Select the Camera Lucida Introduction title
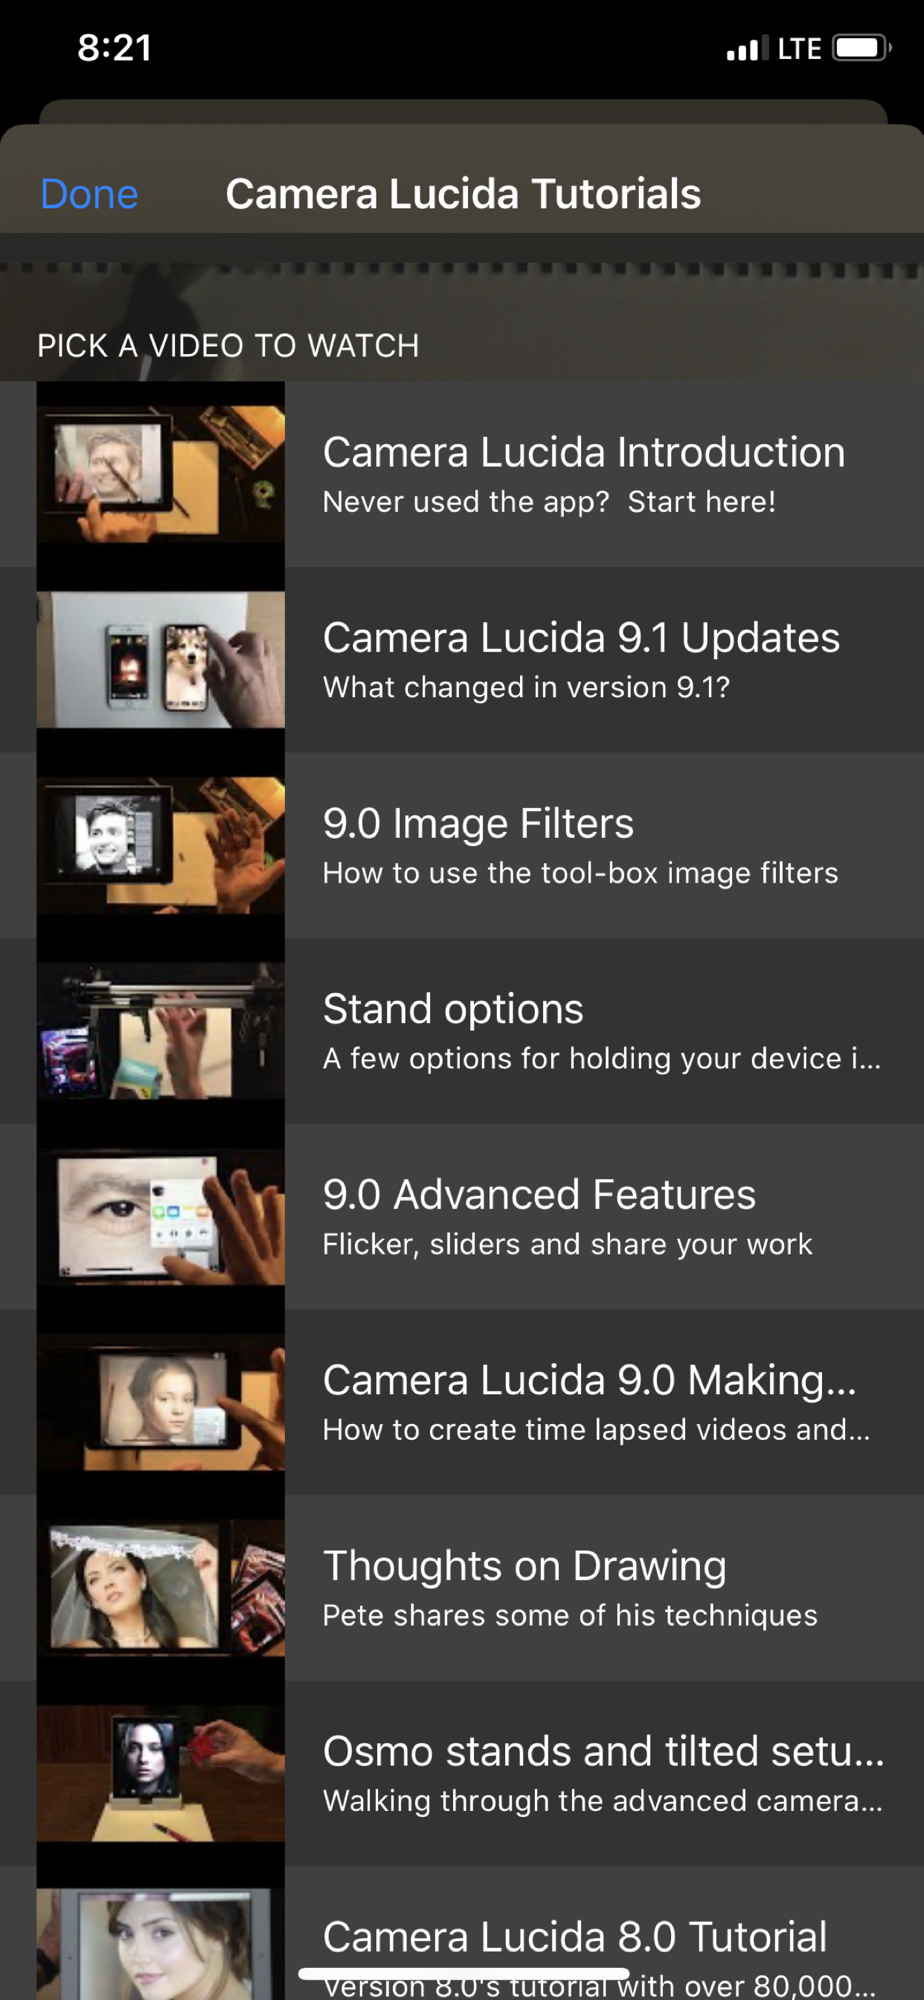This screenshot has width=924, height=2000. pos(584,452)
